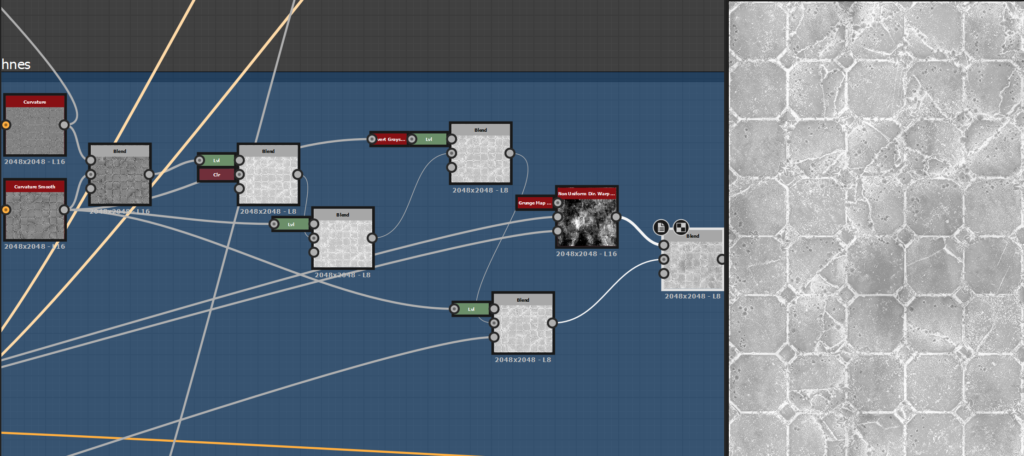Select the Convert Grayscale node
The width and height of the screenshot is (1024, 456).
(x=389, y=139)
